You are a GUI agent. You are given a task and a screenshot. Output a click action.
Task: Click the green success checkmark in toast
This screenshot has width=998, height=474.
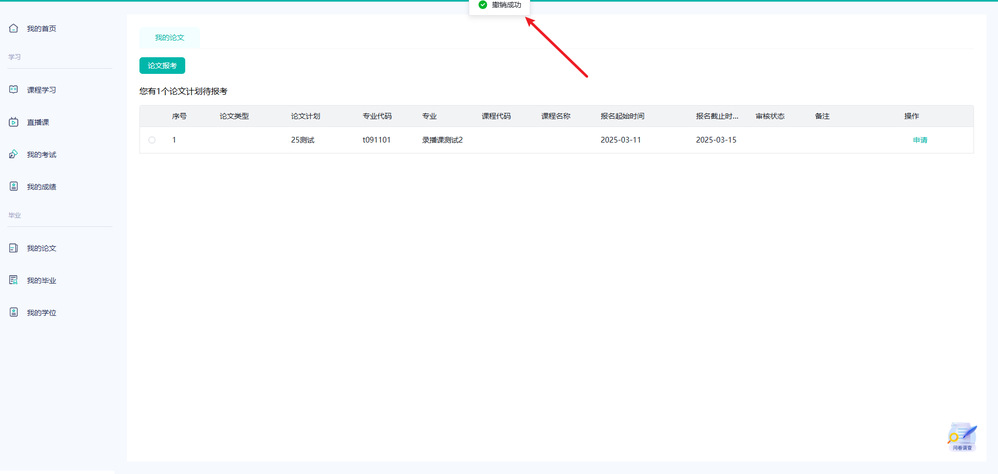click(483, 5)
